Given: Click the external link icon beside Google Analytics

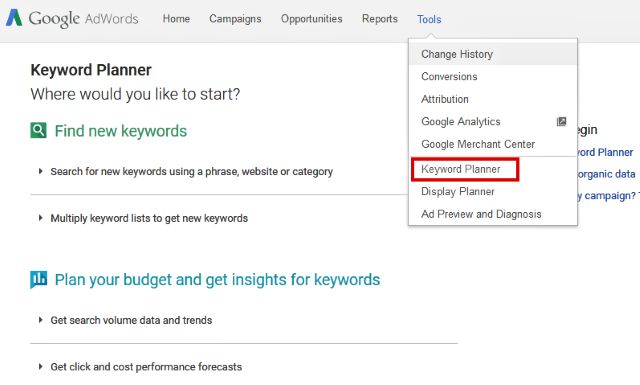Looking at the screenshot, I should coord(561,121).
